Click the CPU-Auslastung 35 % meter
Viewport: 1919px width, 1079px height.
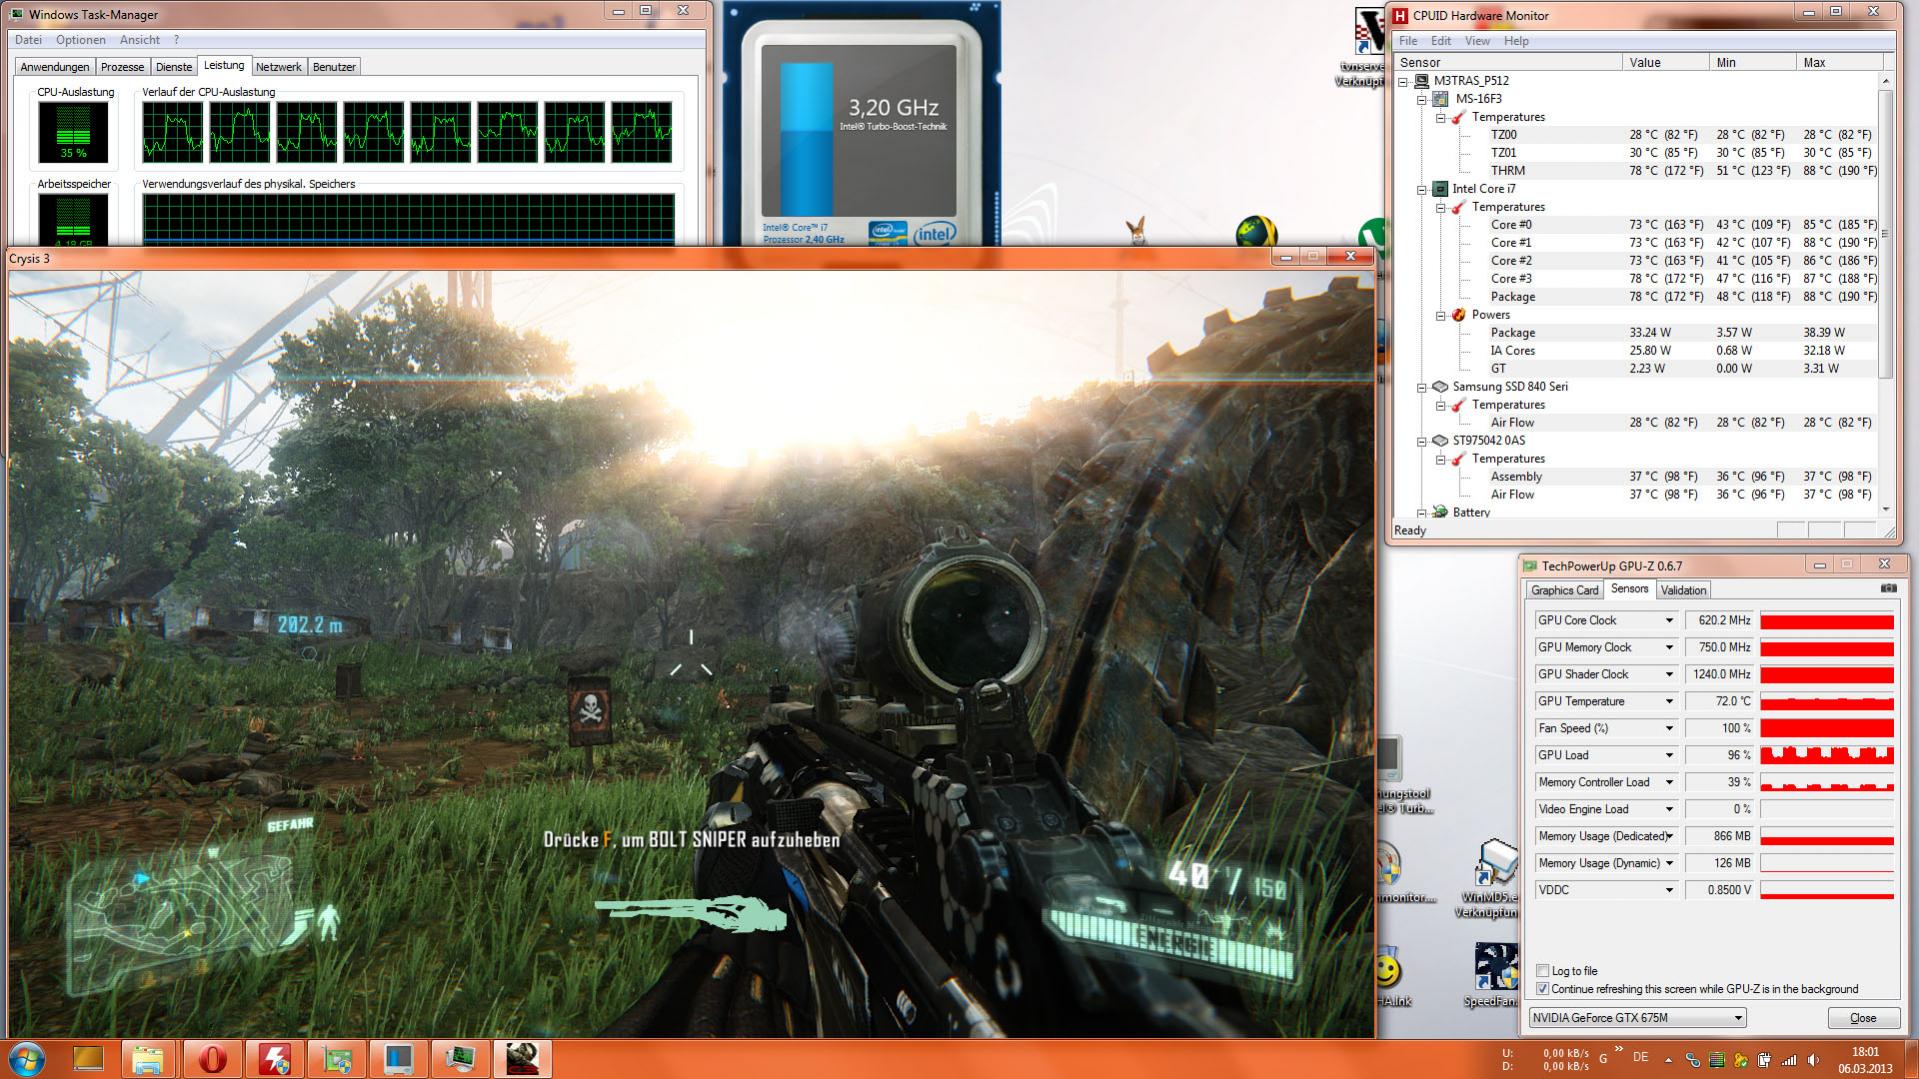(x=73, y=132)
